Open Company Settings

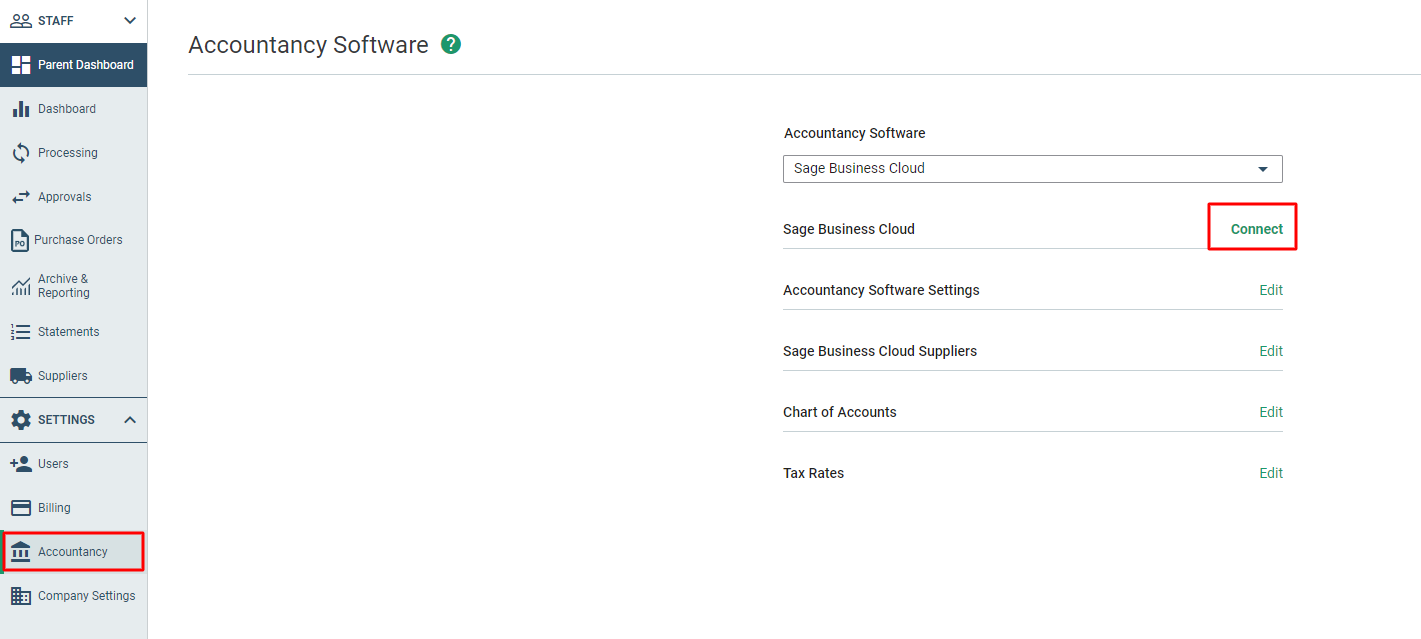tap(74, 596)
